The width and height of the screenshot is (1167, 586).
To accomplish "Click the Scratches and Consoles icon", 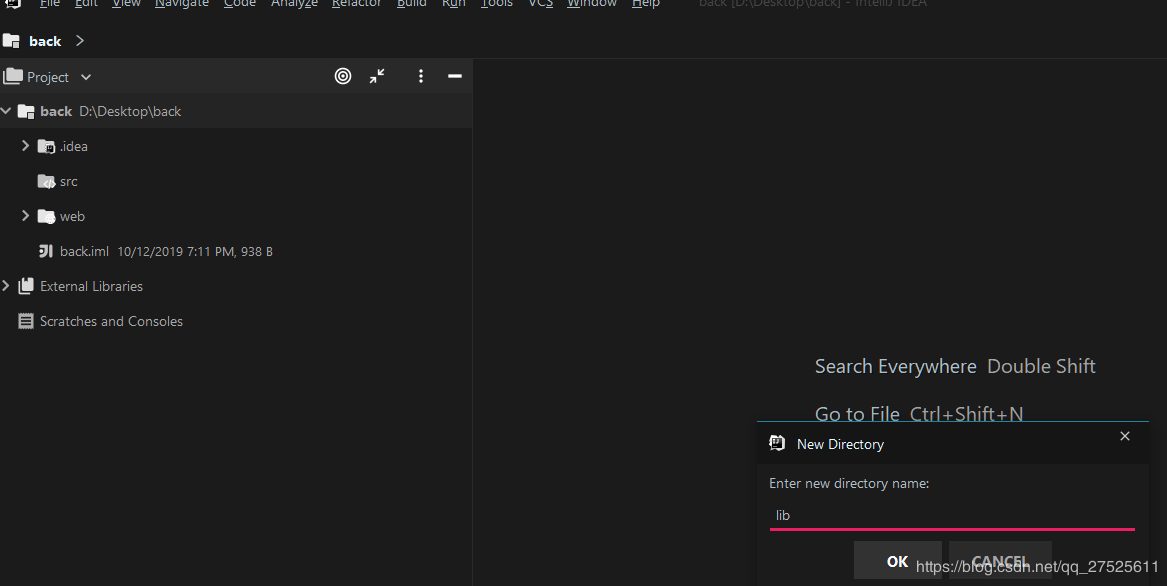I will click(26, 321).
